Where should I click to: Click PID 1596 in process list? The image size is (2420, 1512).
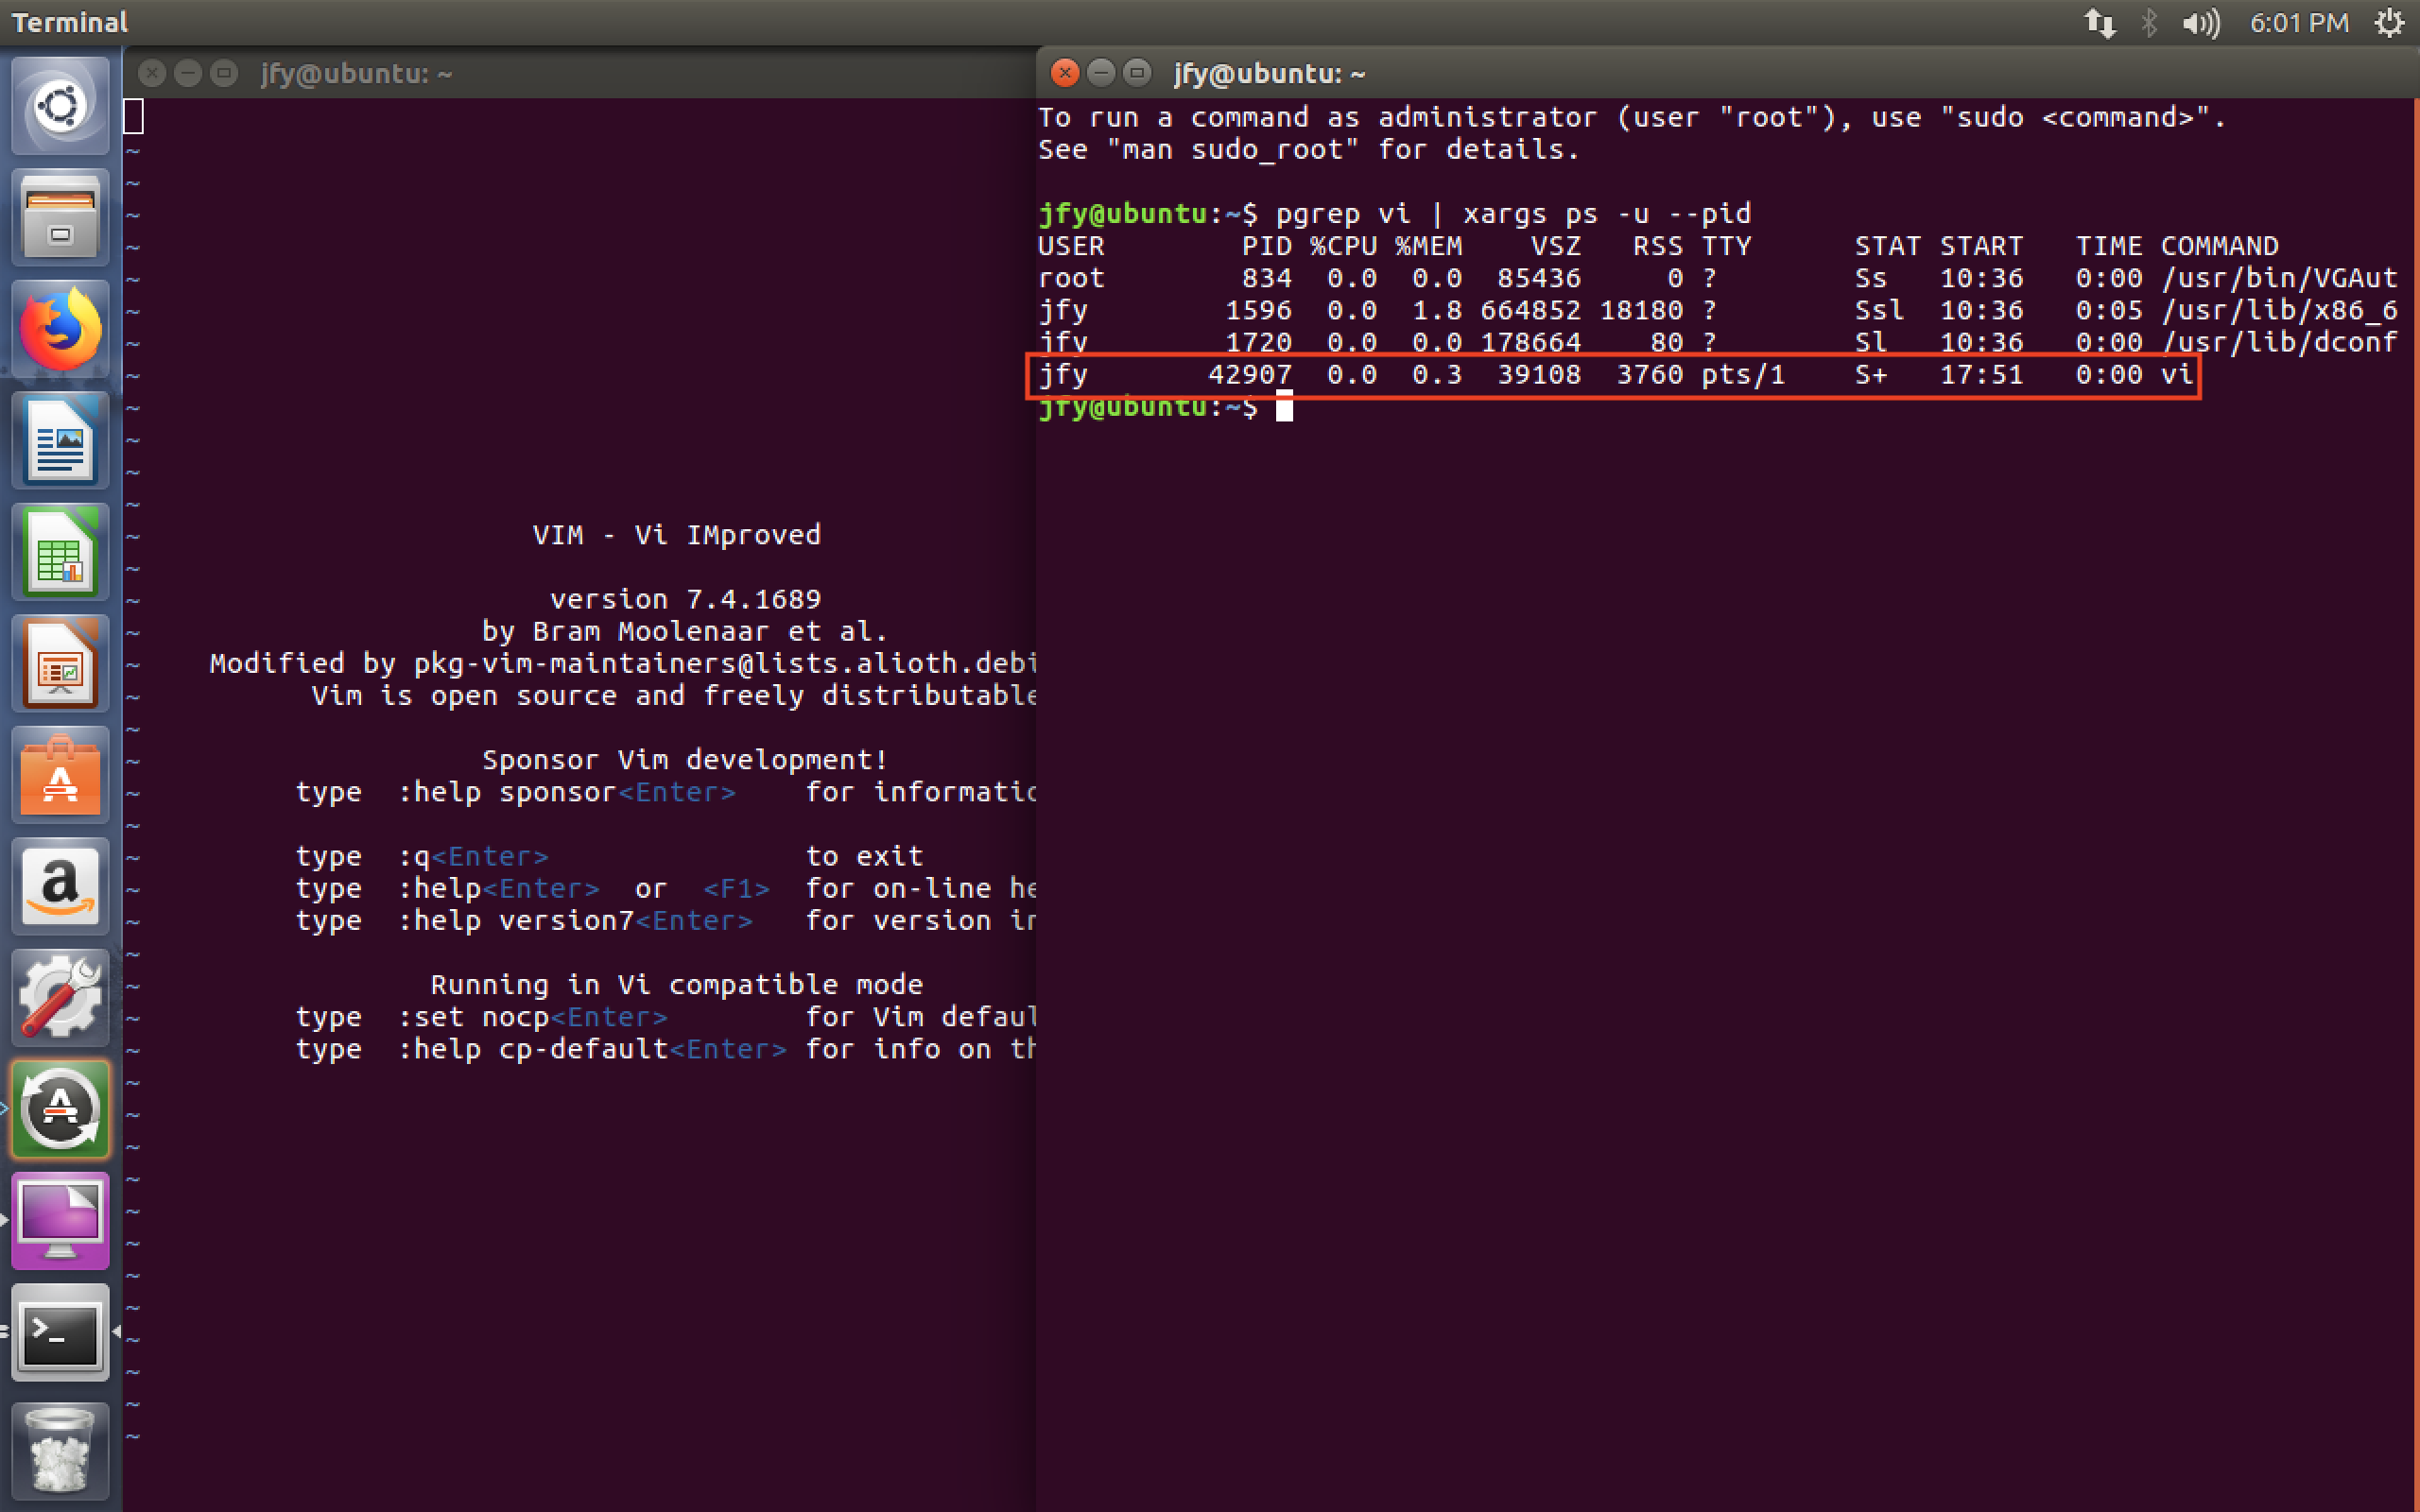1259,310
